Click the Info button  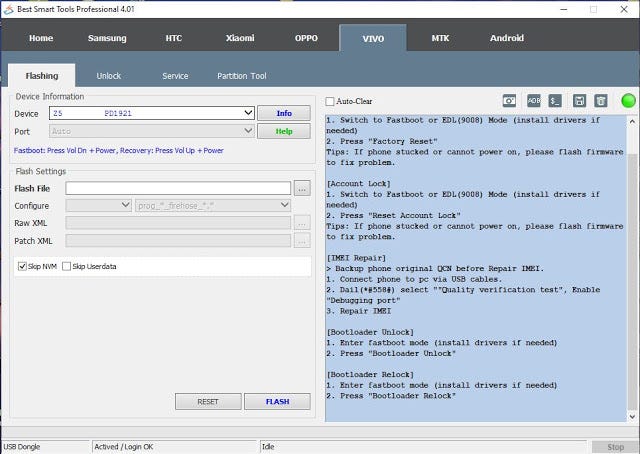point(284,113)
